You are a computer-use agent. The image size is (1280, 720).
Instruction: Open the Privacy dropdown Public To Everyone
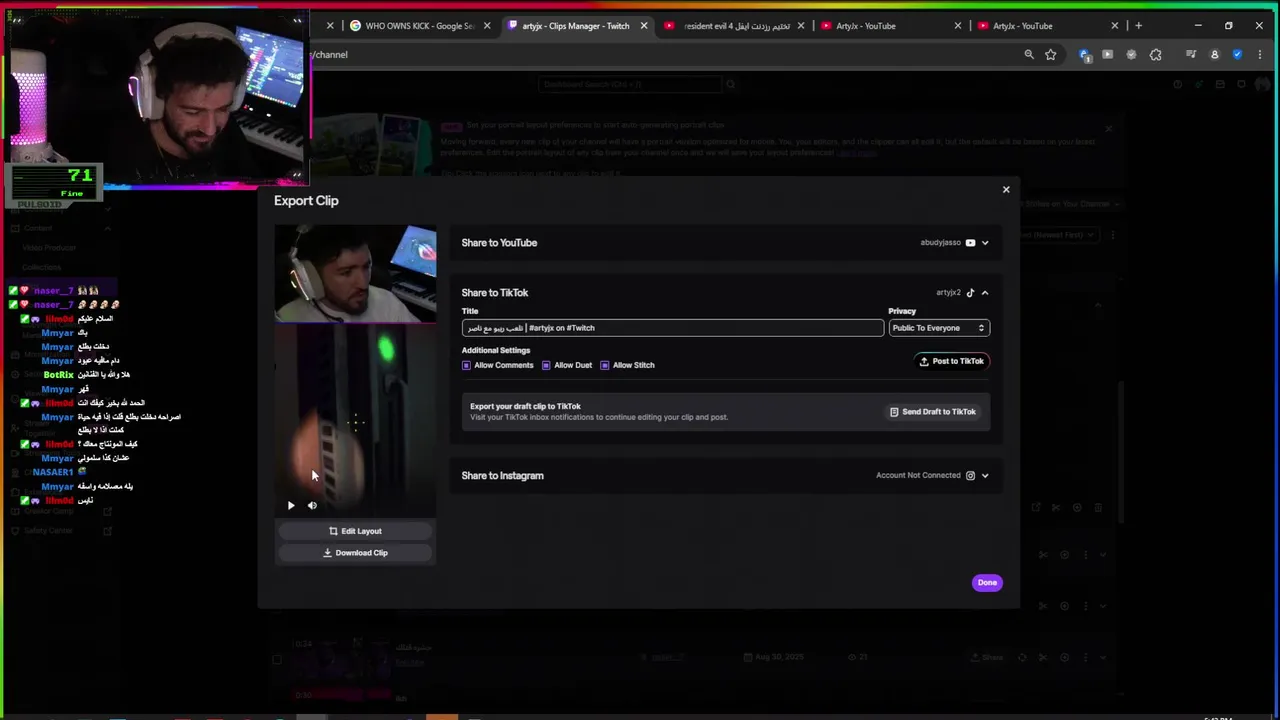point(938,328)
